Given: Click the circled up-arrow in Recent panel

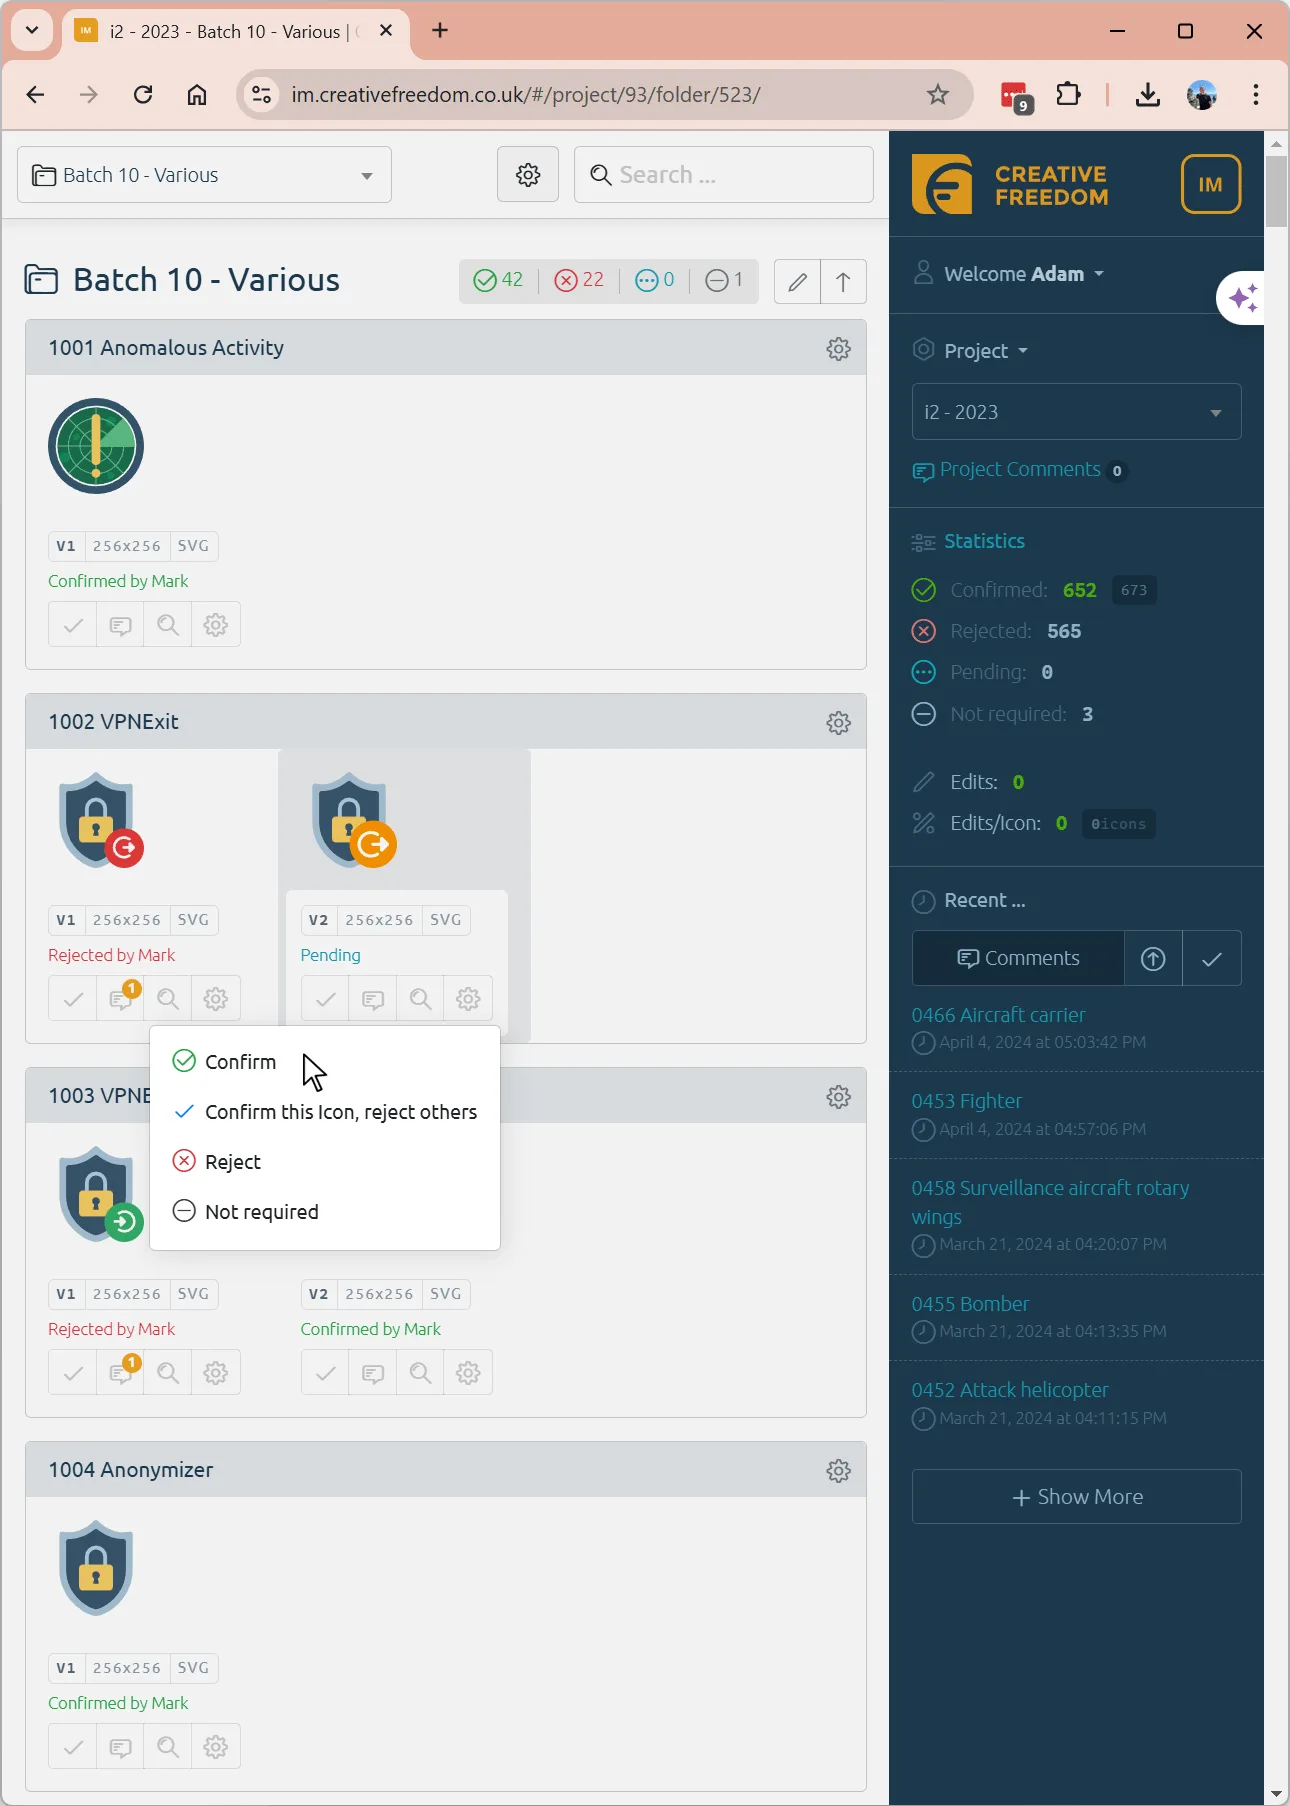Looking at the screenshot, I should pos(1153,958).
